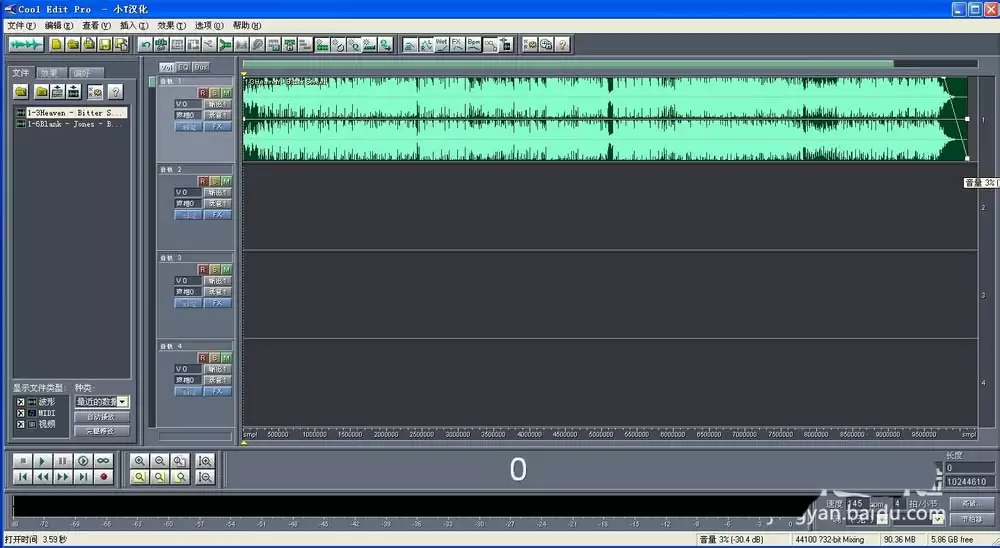Uncheck the MIDI file type checkbox

pyautogui.click(x=20, y=413)
